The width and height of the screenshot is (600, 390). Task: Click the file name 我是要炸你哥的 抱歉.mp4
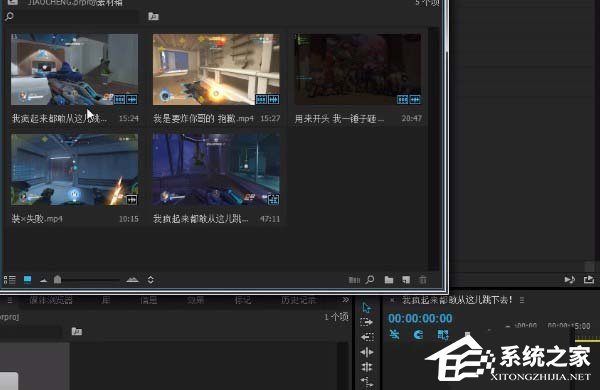coord(203,119)
